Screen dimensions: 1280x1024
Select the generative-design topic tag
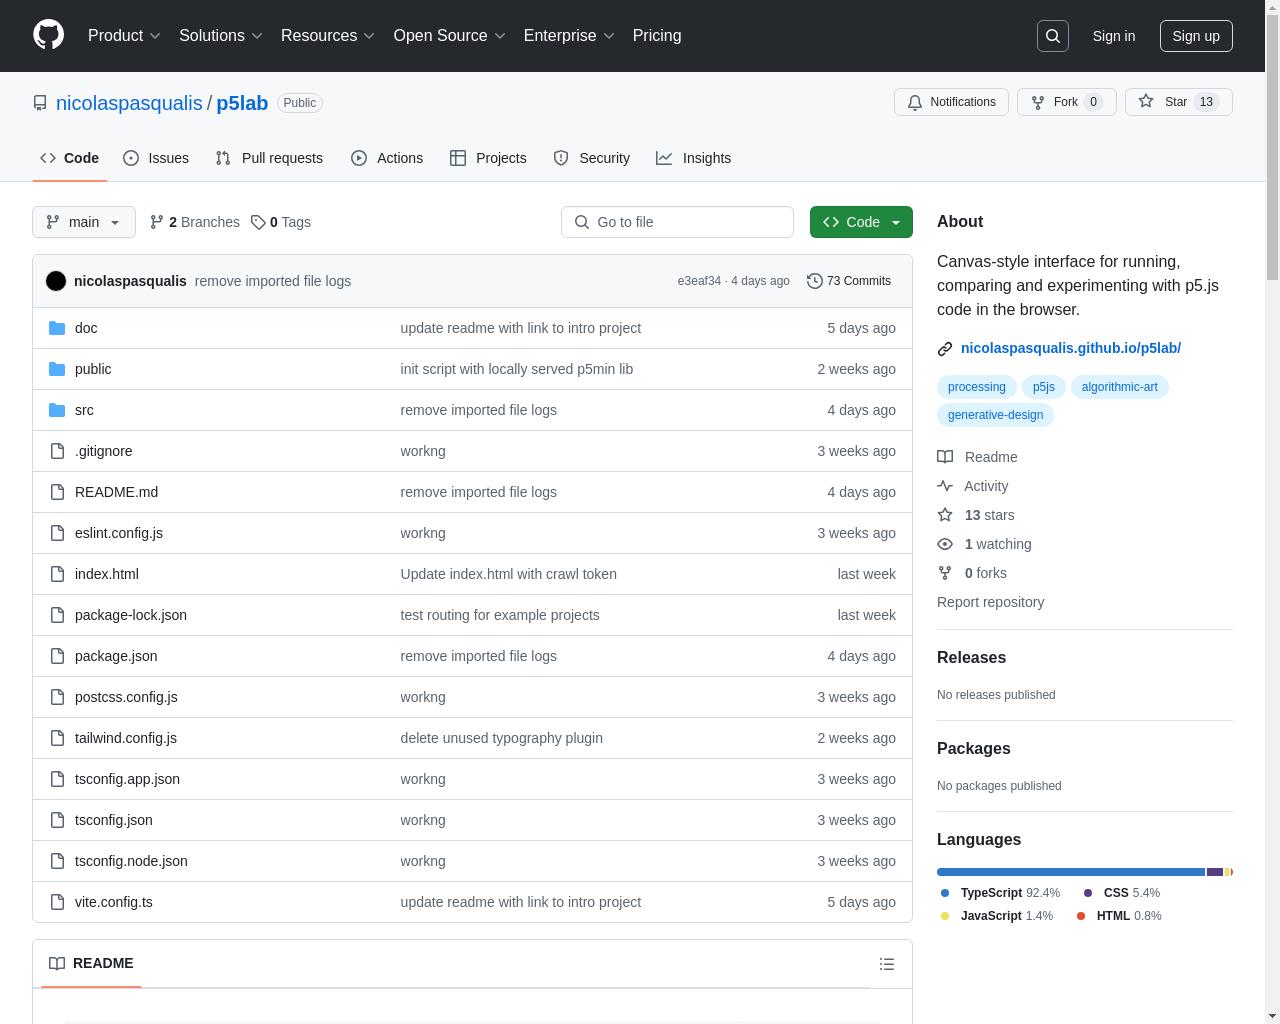pyautogui.click(x=995, y=415)
